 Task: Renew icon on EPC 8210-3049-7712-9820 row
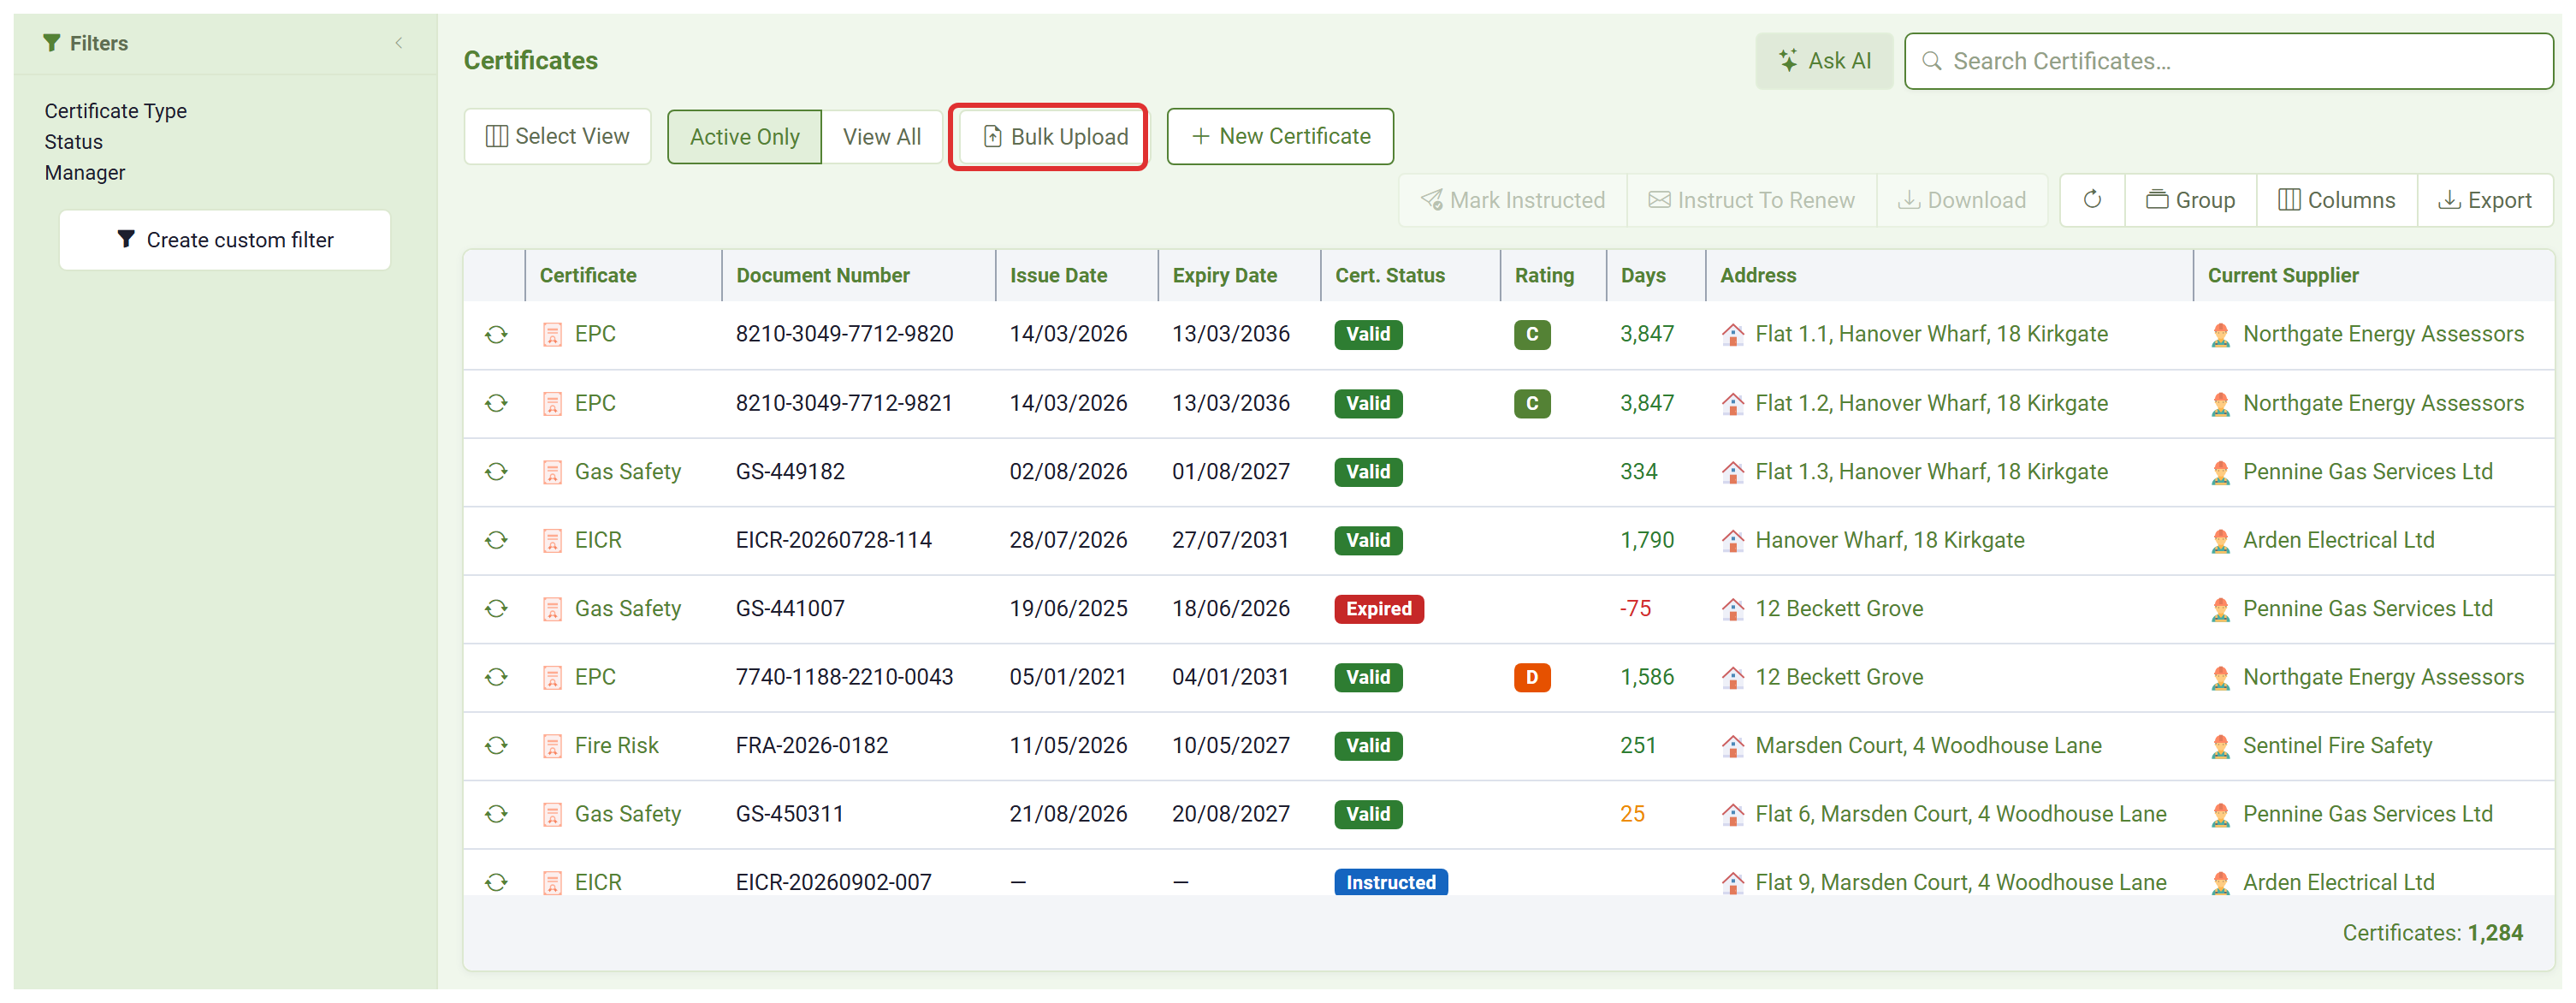496,335
